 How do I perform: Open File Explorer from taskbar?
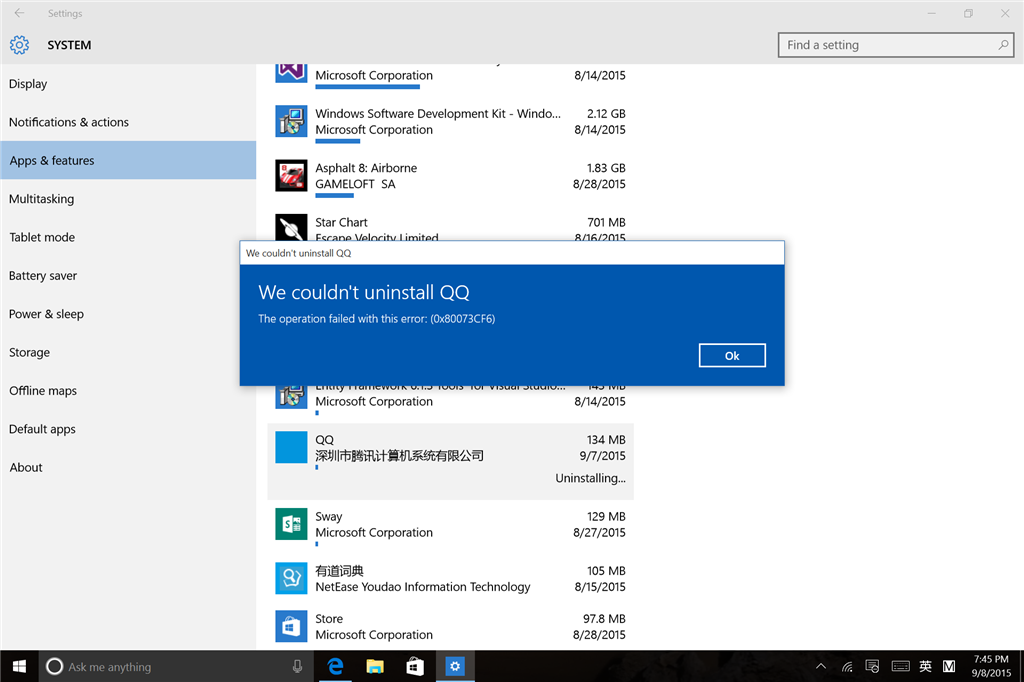375,666
